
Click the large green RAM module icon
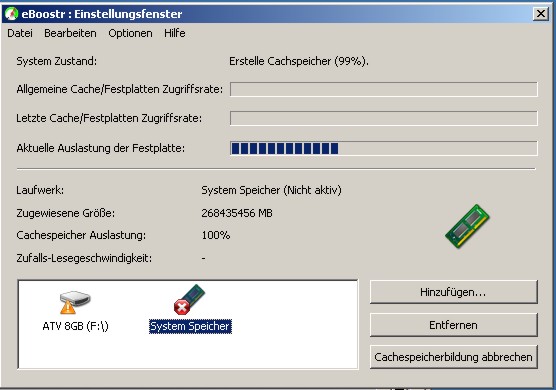(x=467, y=226)
